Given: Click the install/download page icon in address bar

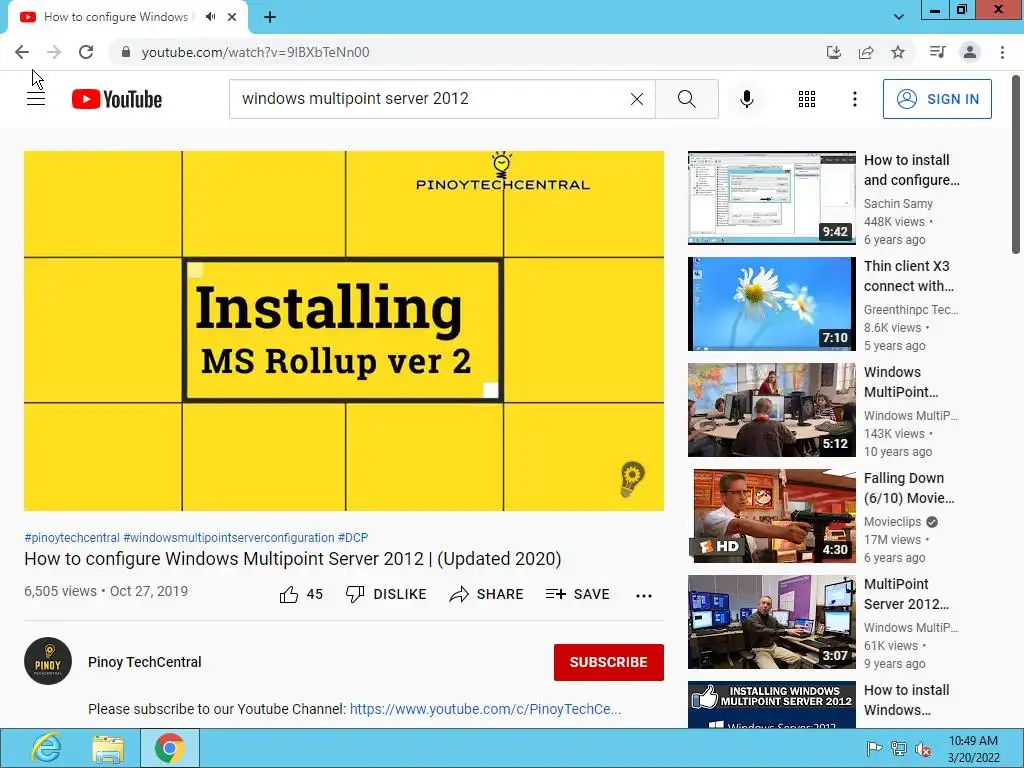Looking at the screenshot, I should tap(833, 52).
